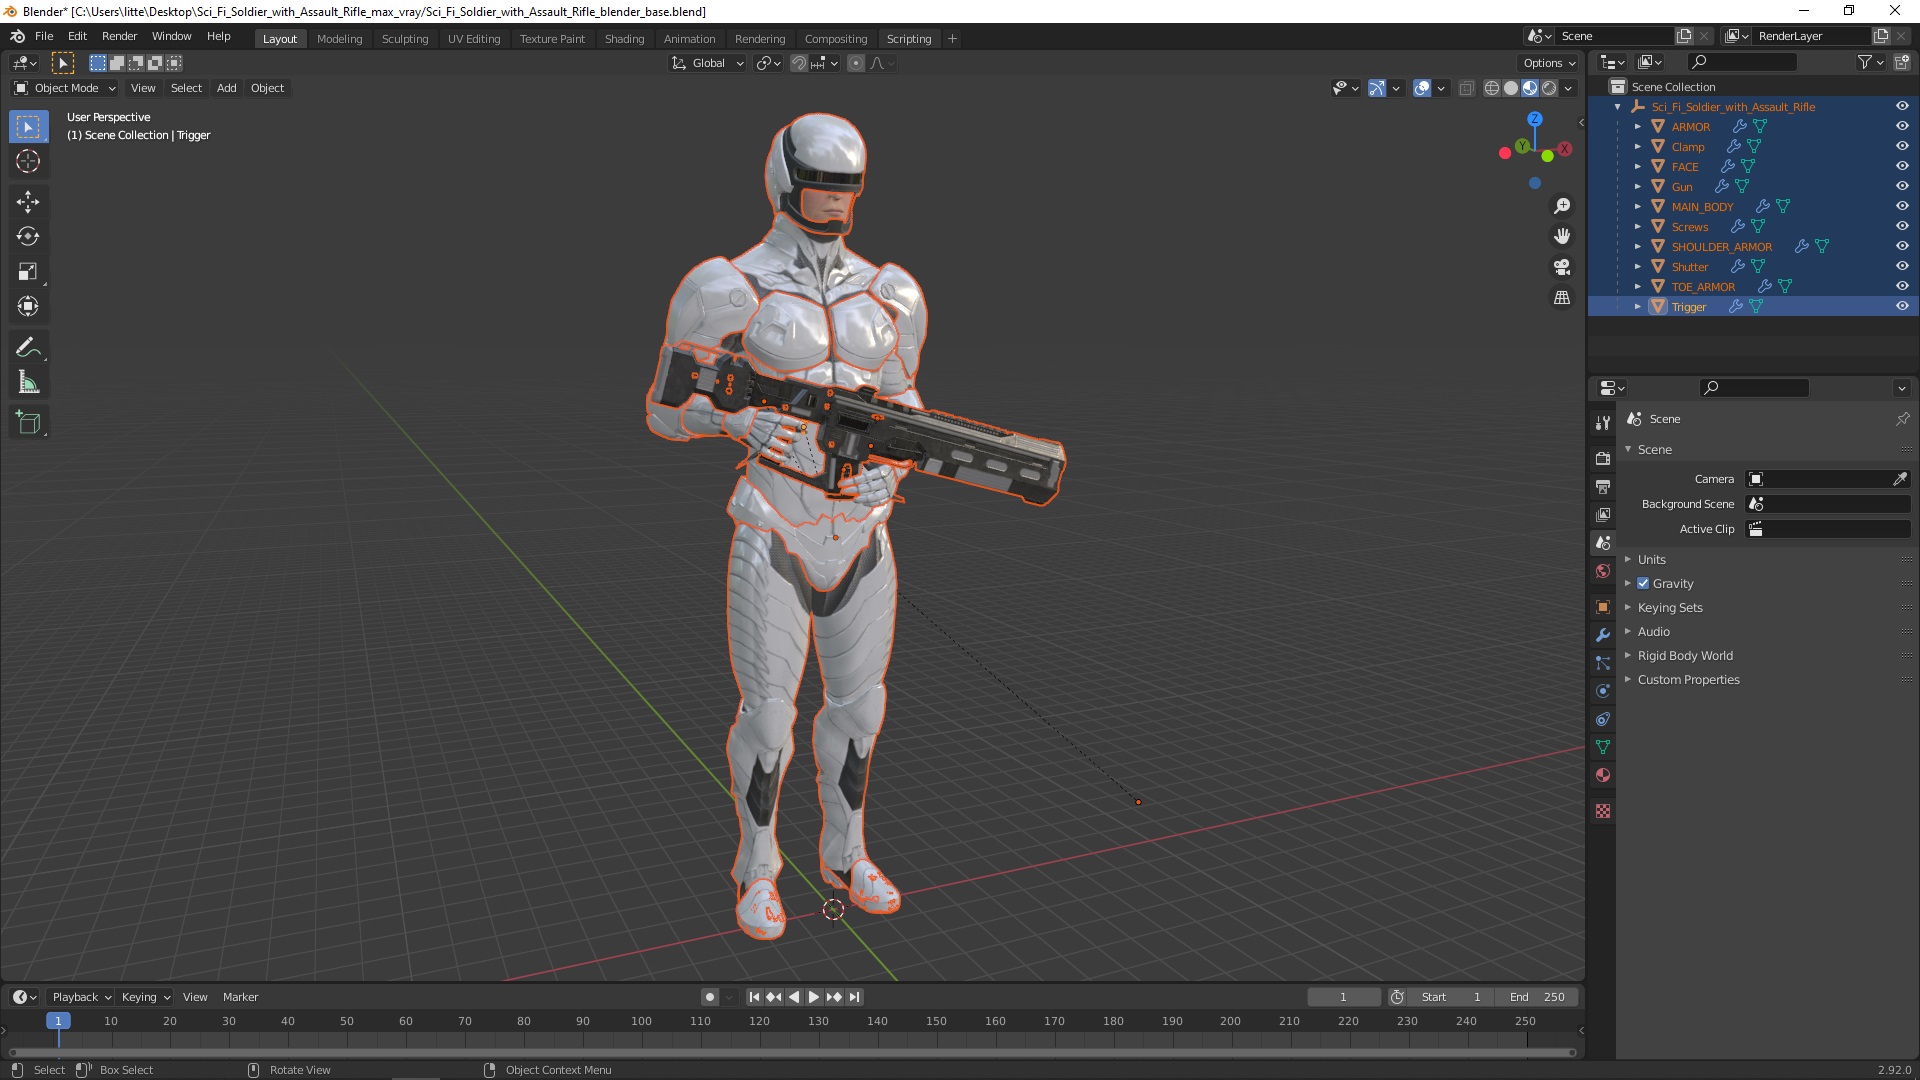This screenshot has width=1920, height=1080.
Task: Click the Options button in header
Action: click(x=1548, y=62)
